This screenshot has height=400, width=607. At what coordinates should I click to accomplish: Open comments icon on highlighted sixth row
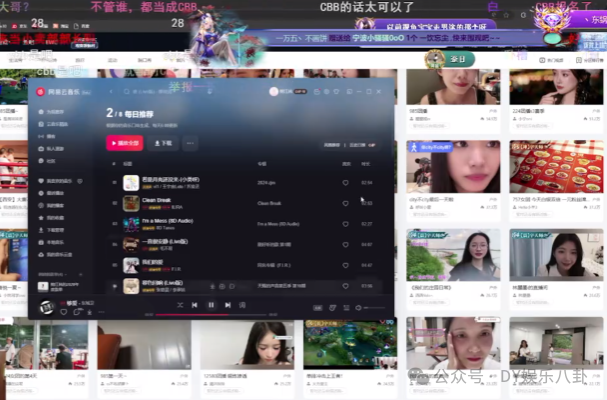click(232, 287)
